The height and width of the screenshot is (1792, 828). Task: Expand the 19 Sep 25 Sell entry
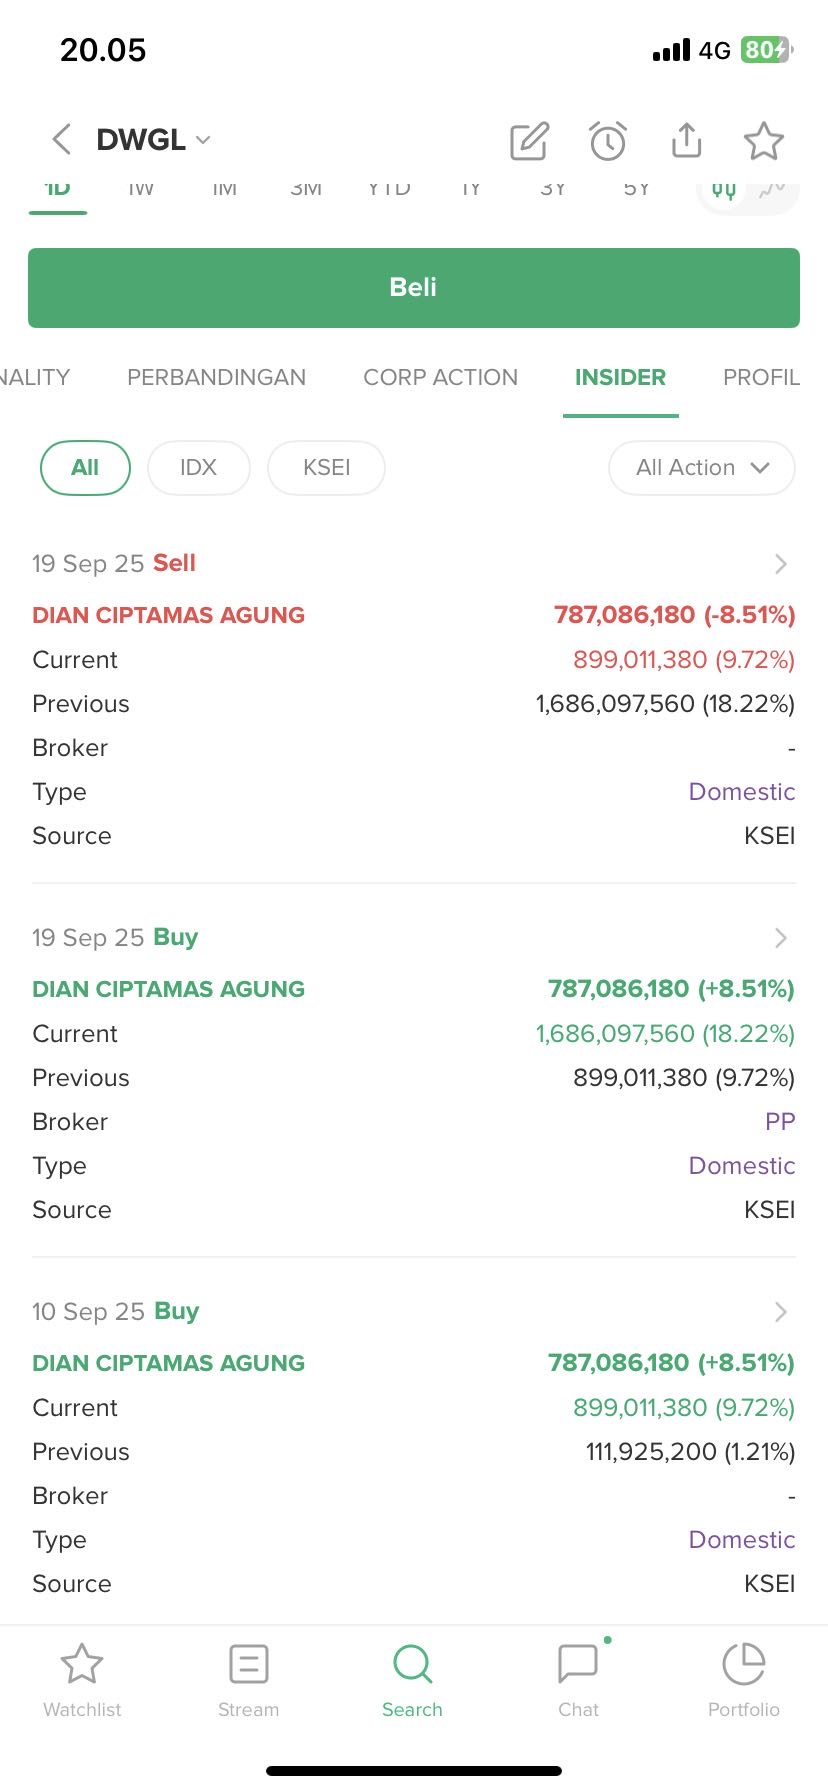(780, 564)
